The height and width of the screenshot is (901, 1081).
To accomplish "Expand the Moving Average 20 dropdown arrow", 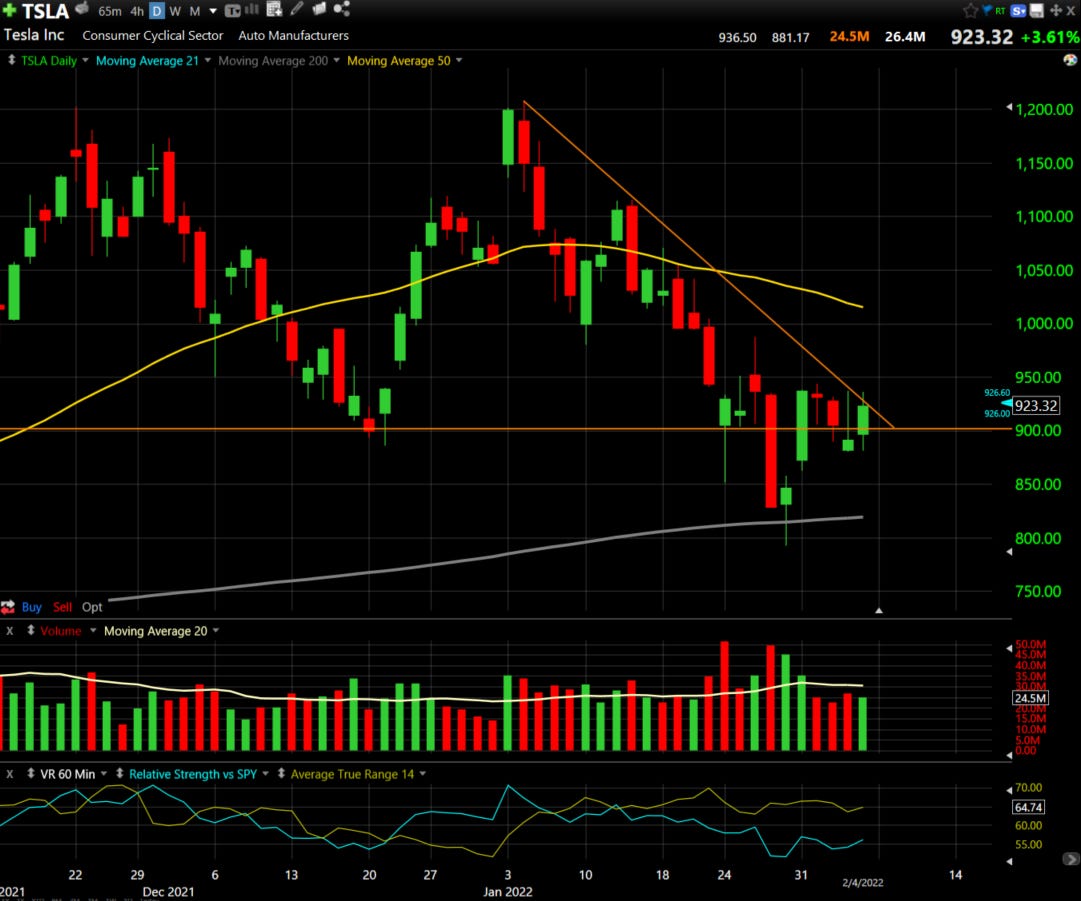I will 216,630.
